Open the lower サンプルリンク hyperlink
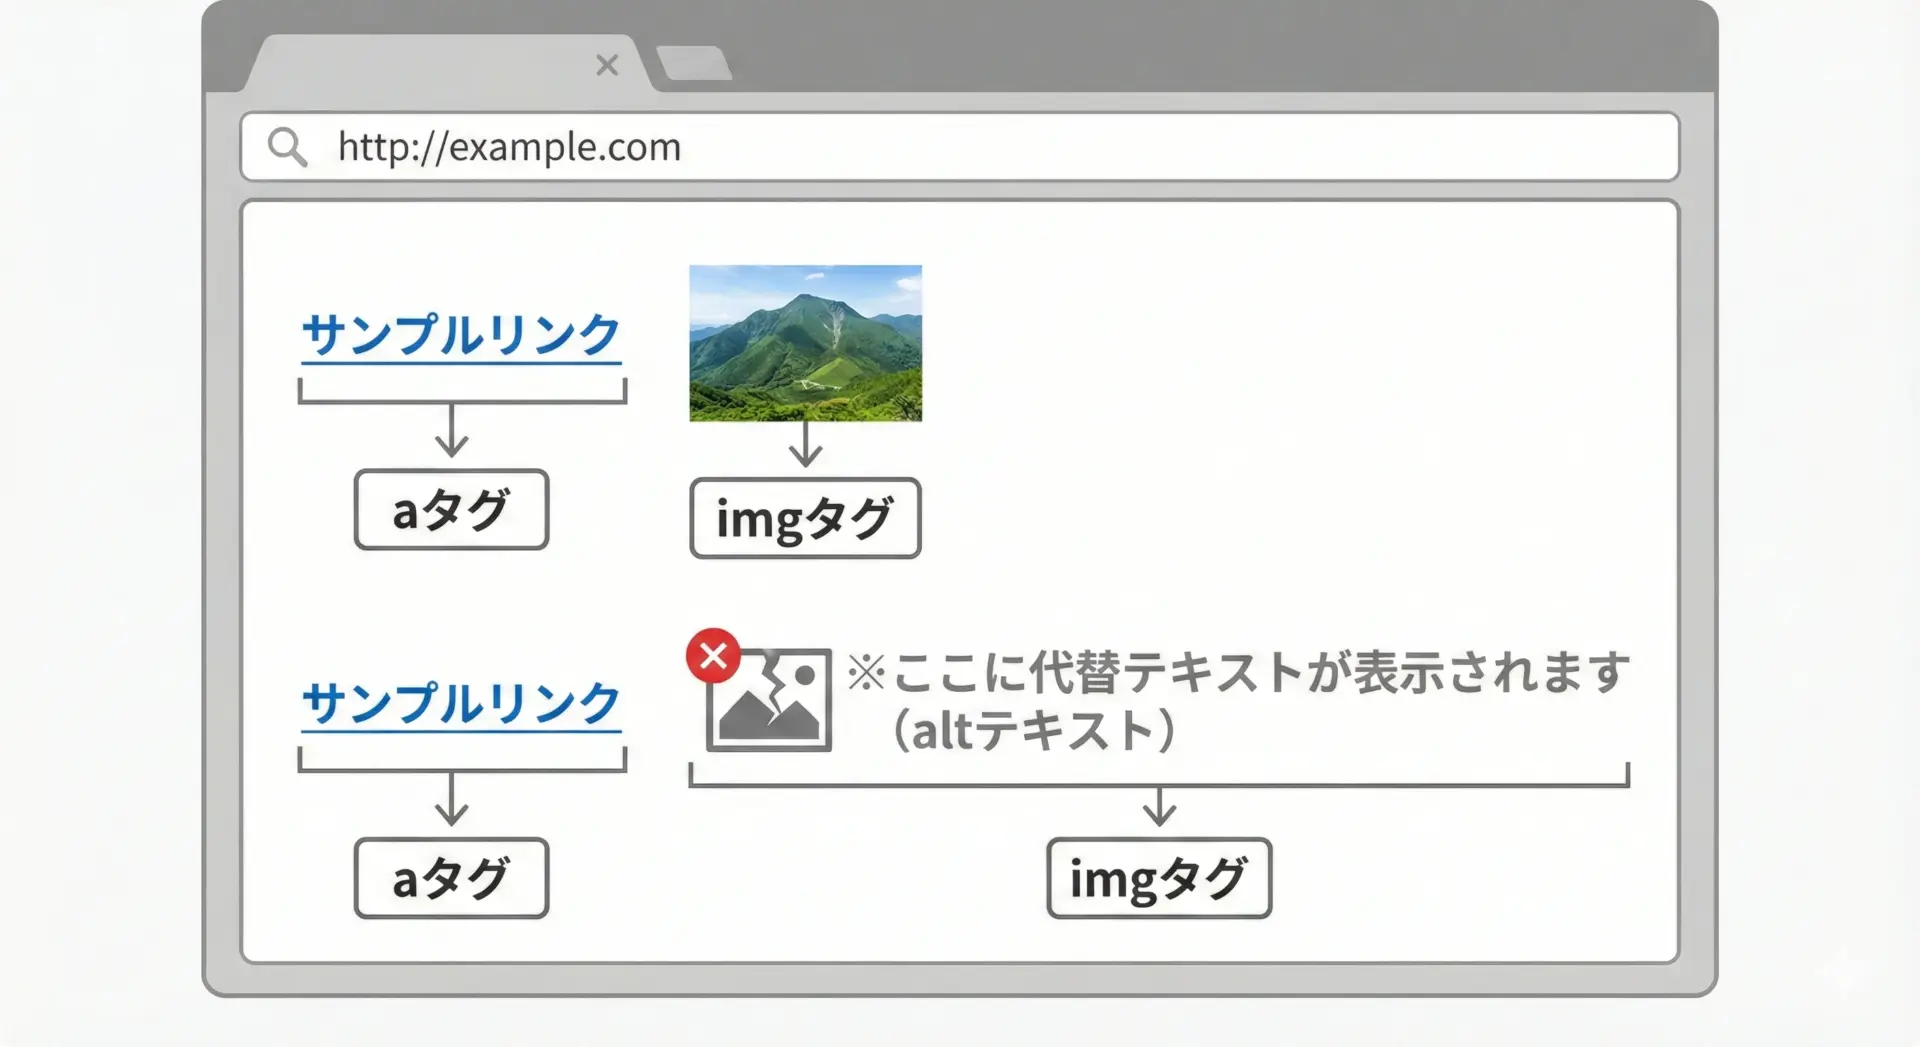The height and width of the screenshot is (1047, 1920). tap(461, 703)
